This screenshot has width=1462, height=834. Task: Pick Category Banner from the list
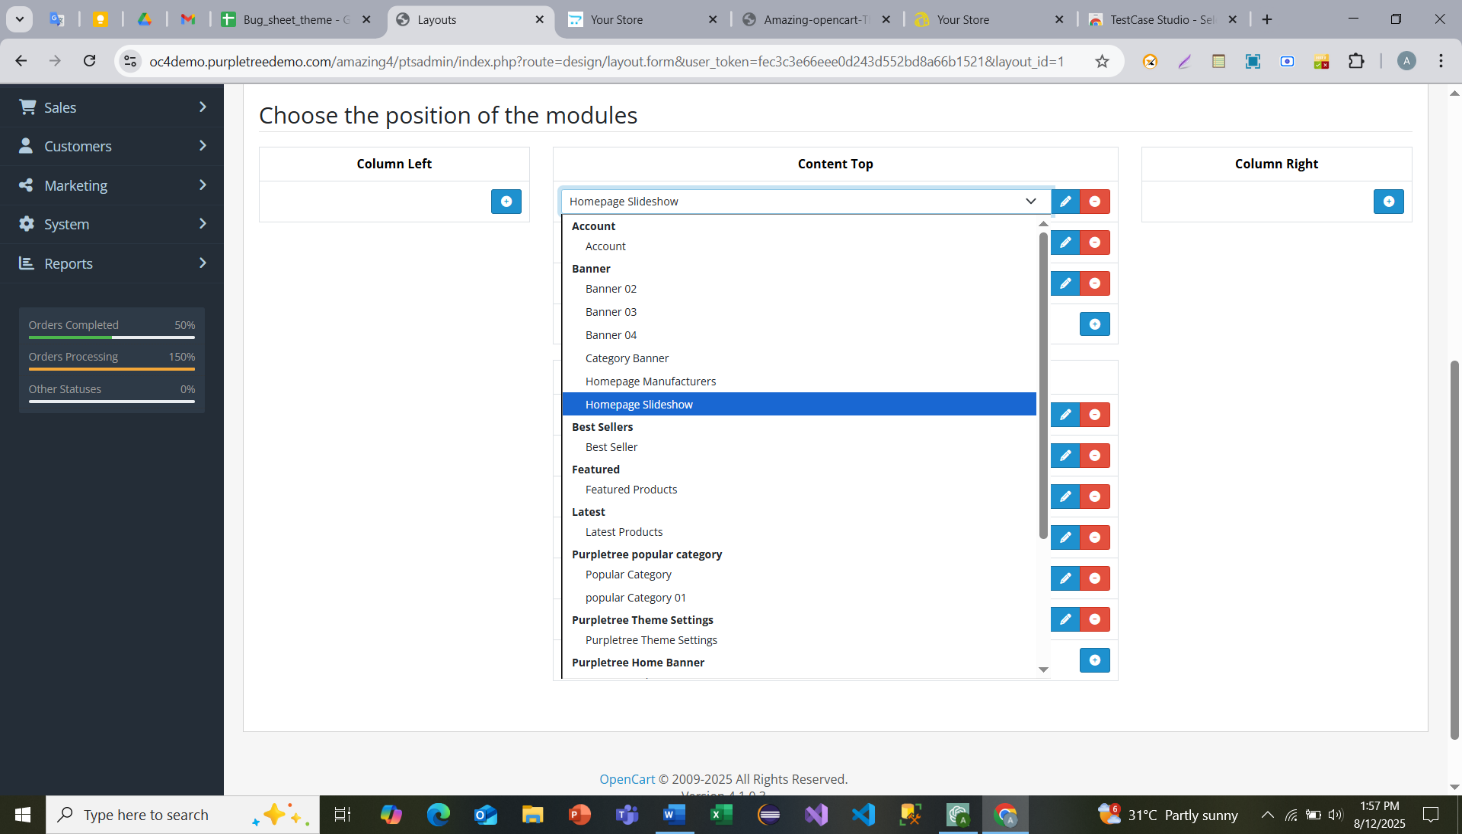[799, 358]
